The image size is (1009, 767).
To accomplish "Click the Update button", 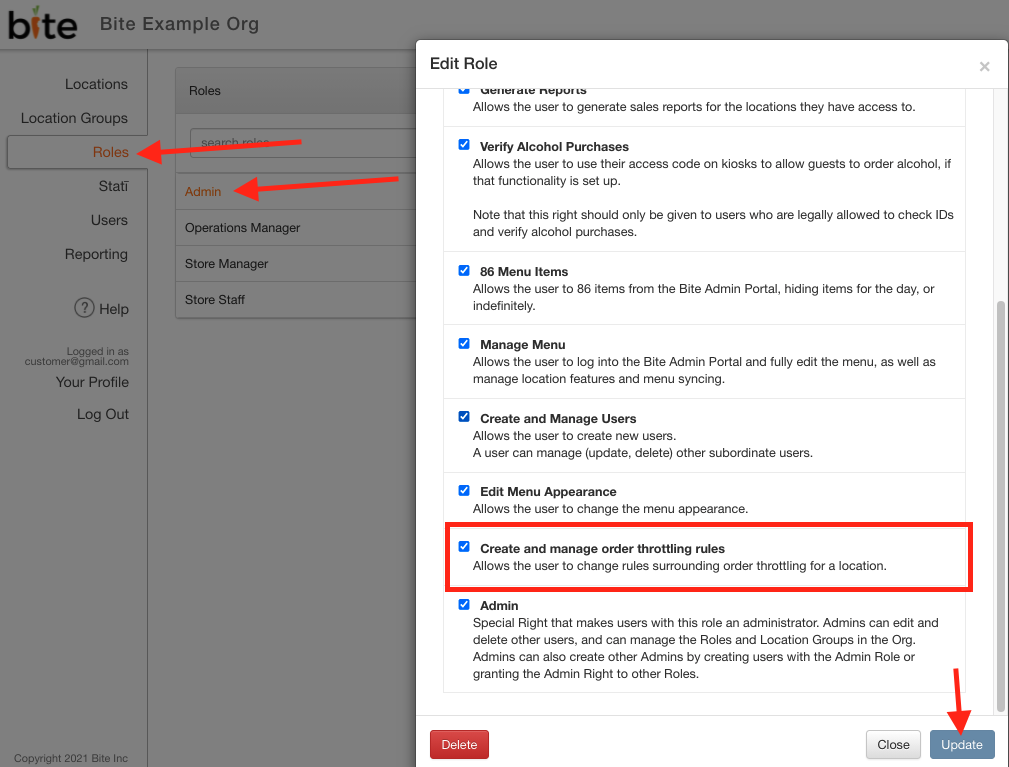I will [x=962, y=744].
